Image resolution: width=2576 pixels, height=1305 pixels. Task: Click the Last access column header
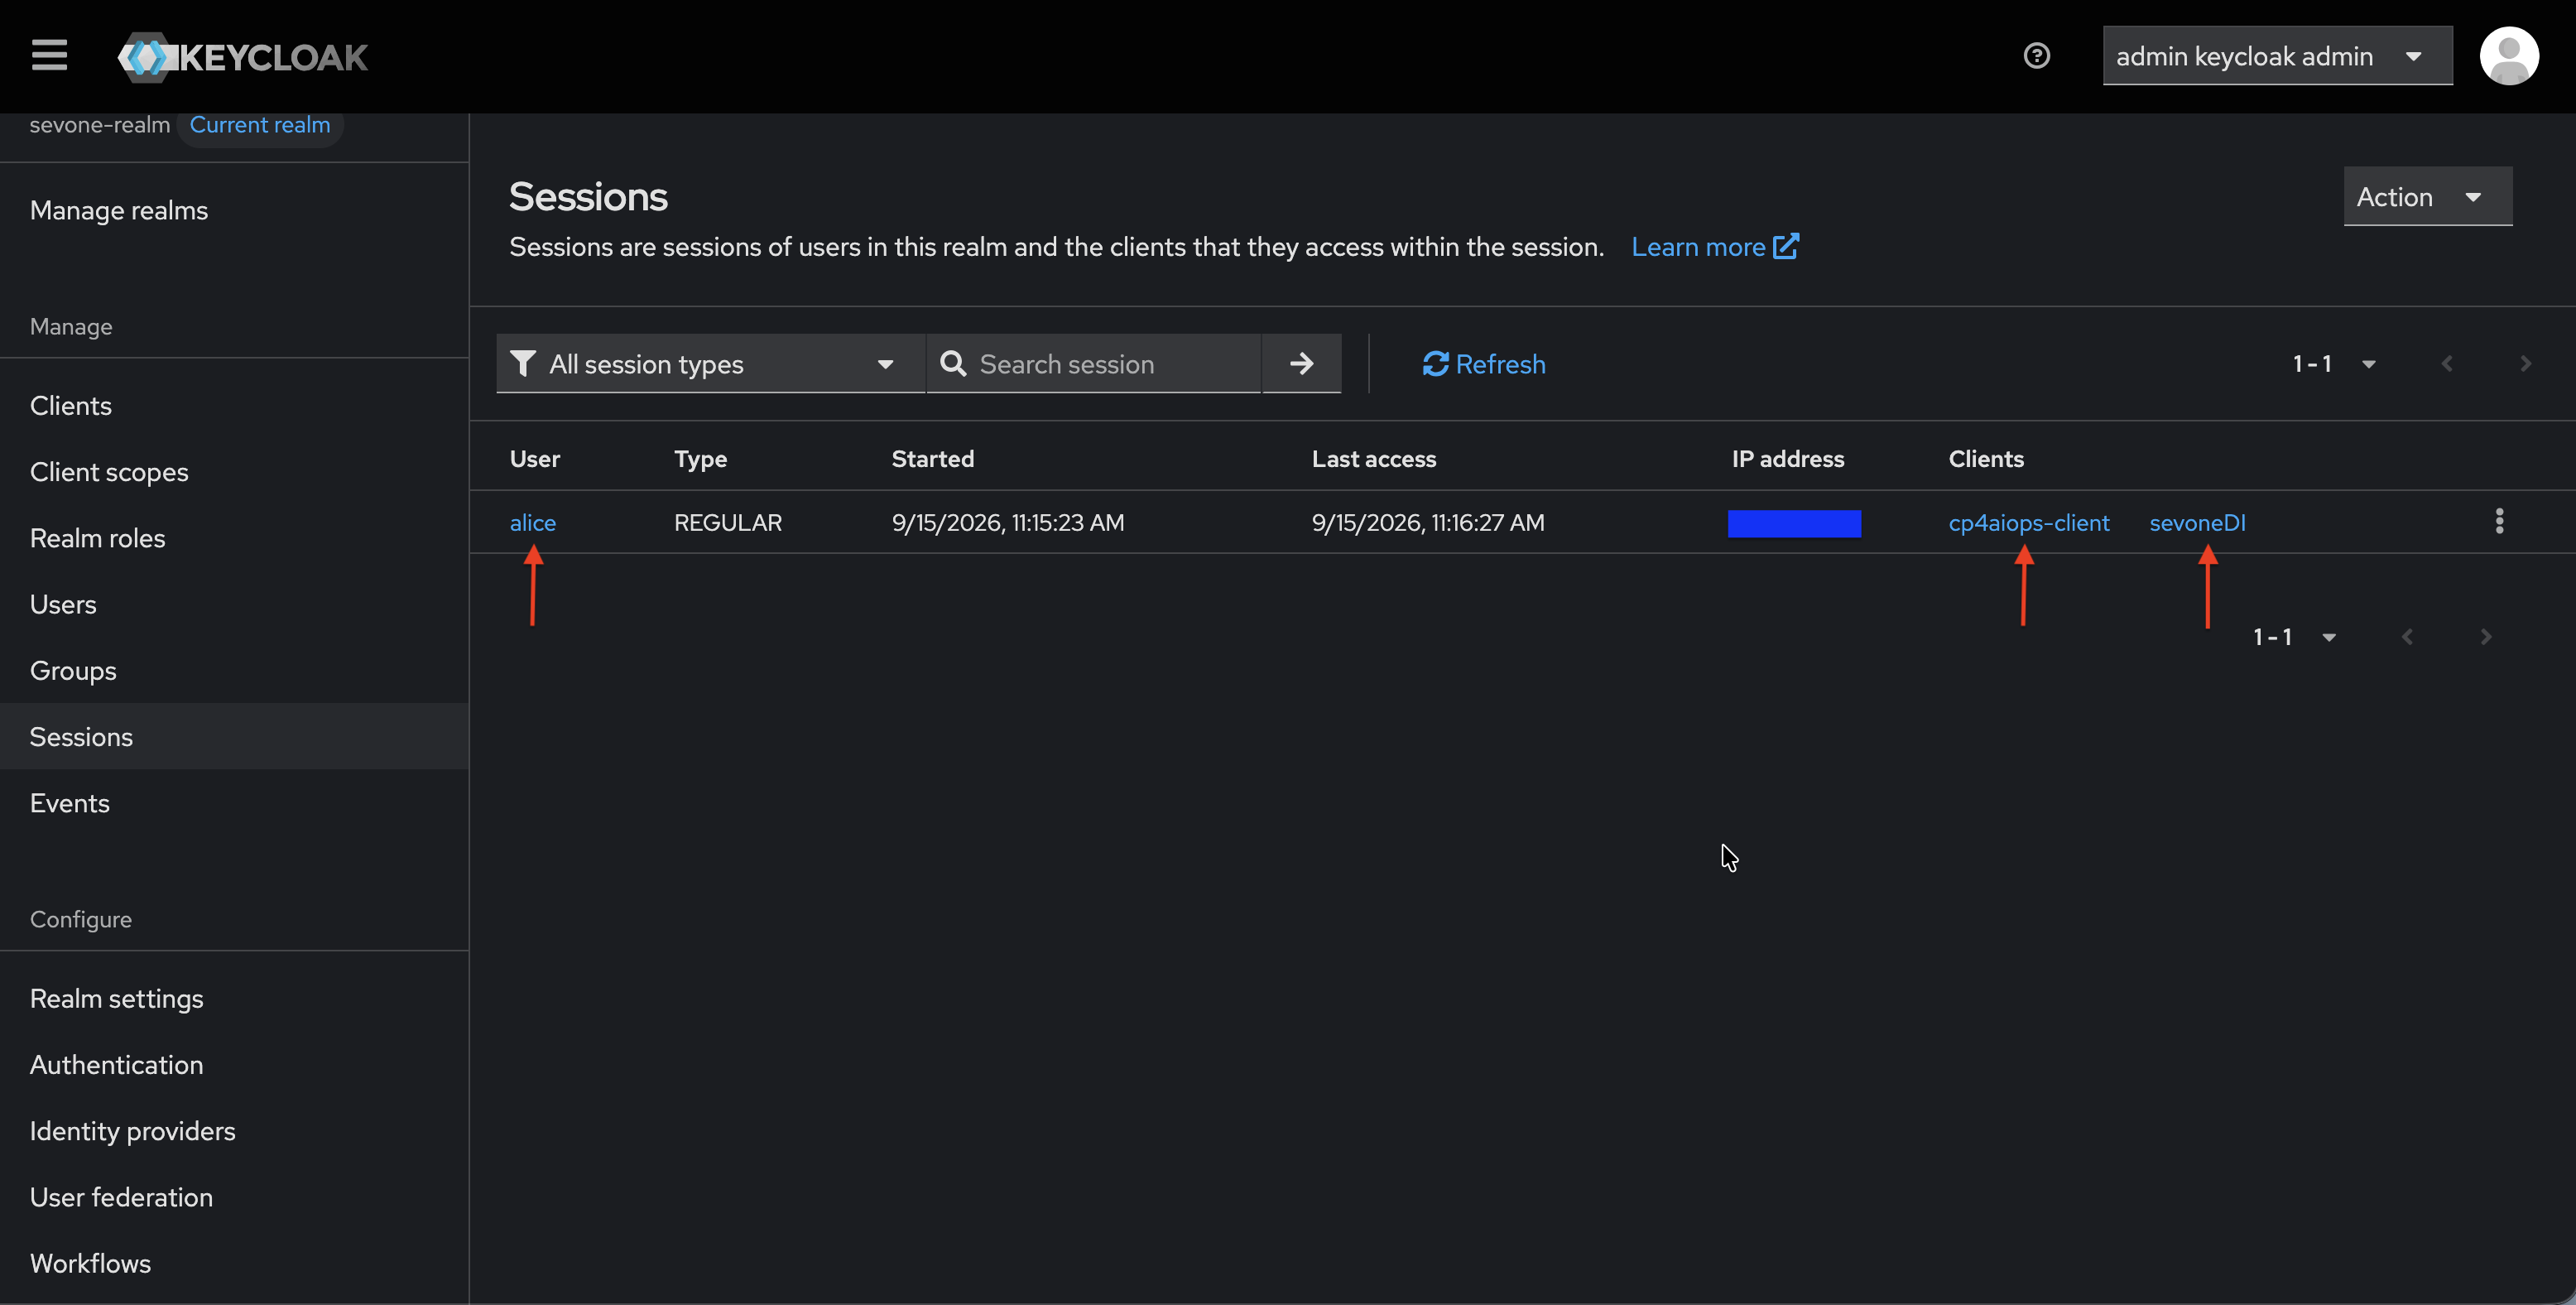pyautogui.click(x=1374, y=459)
